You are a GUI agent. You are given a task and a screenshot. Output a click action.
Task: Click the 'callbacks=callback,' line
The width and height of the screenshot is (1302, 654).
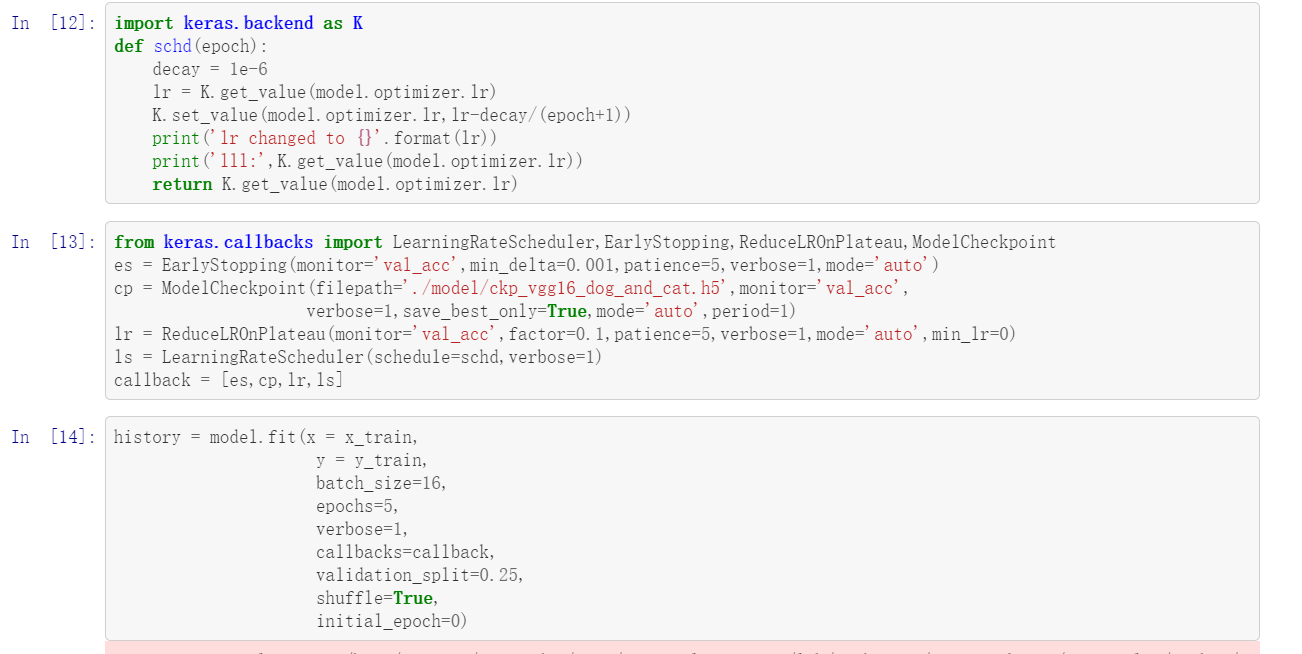click(405, 552)
